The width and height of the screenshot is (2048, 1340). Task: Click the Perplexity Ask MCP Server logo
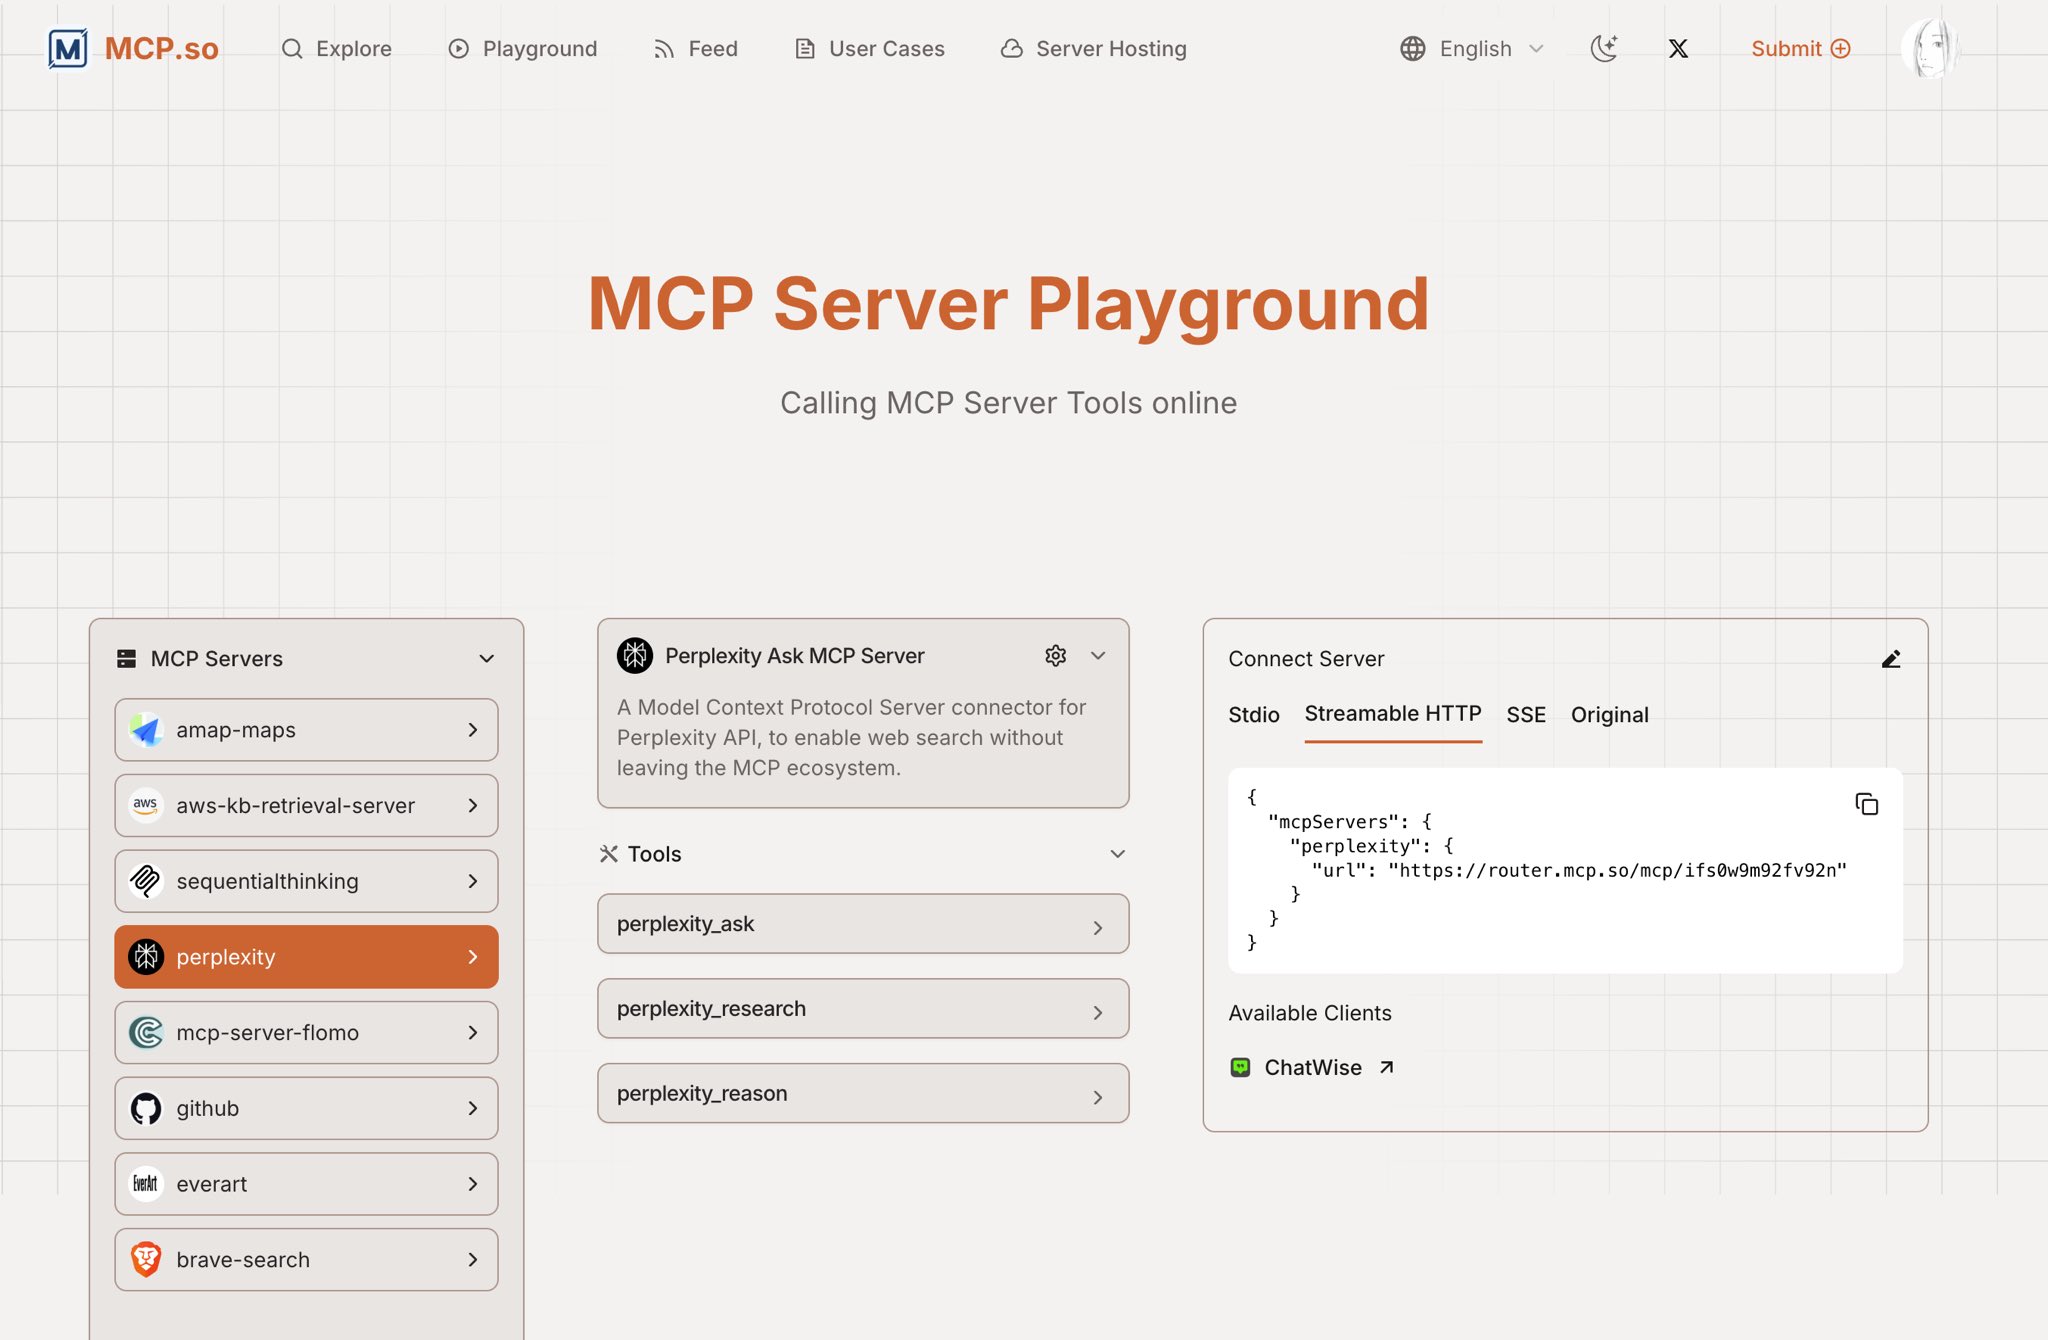tap(635, 655)
